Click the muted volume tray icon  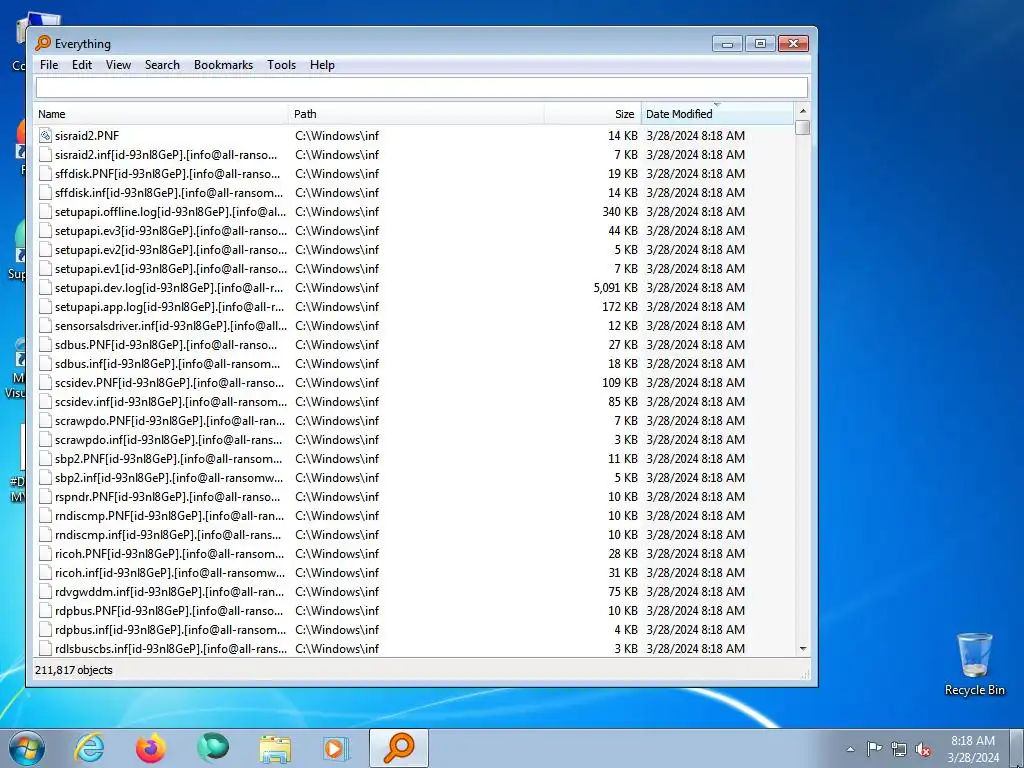[923, 749]
